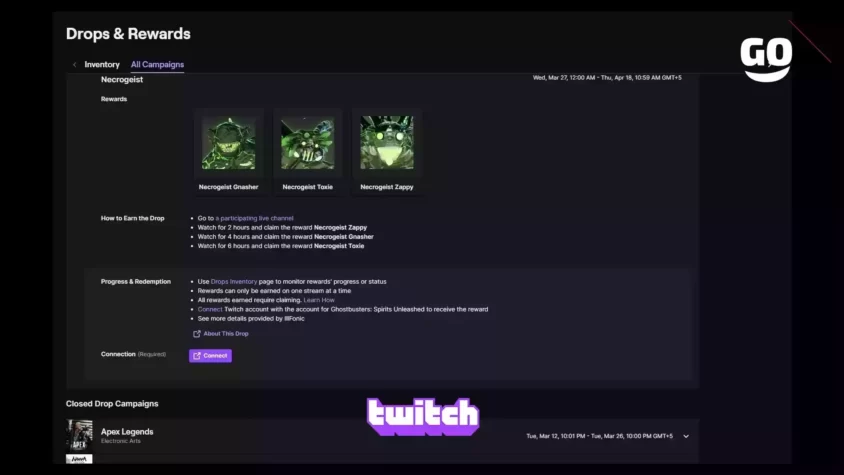Click the Apex Legends game cover thumbnail
Screen dimensions: 844x475
click(x=79, y=436)
